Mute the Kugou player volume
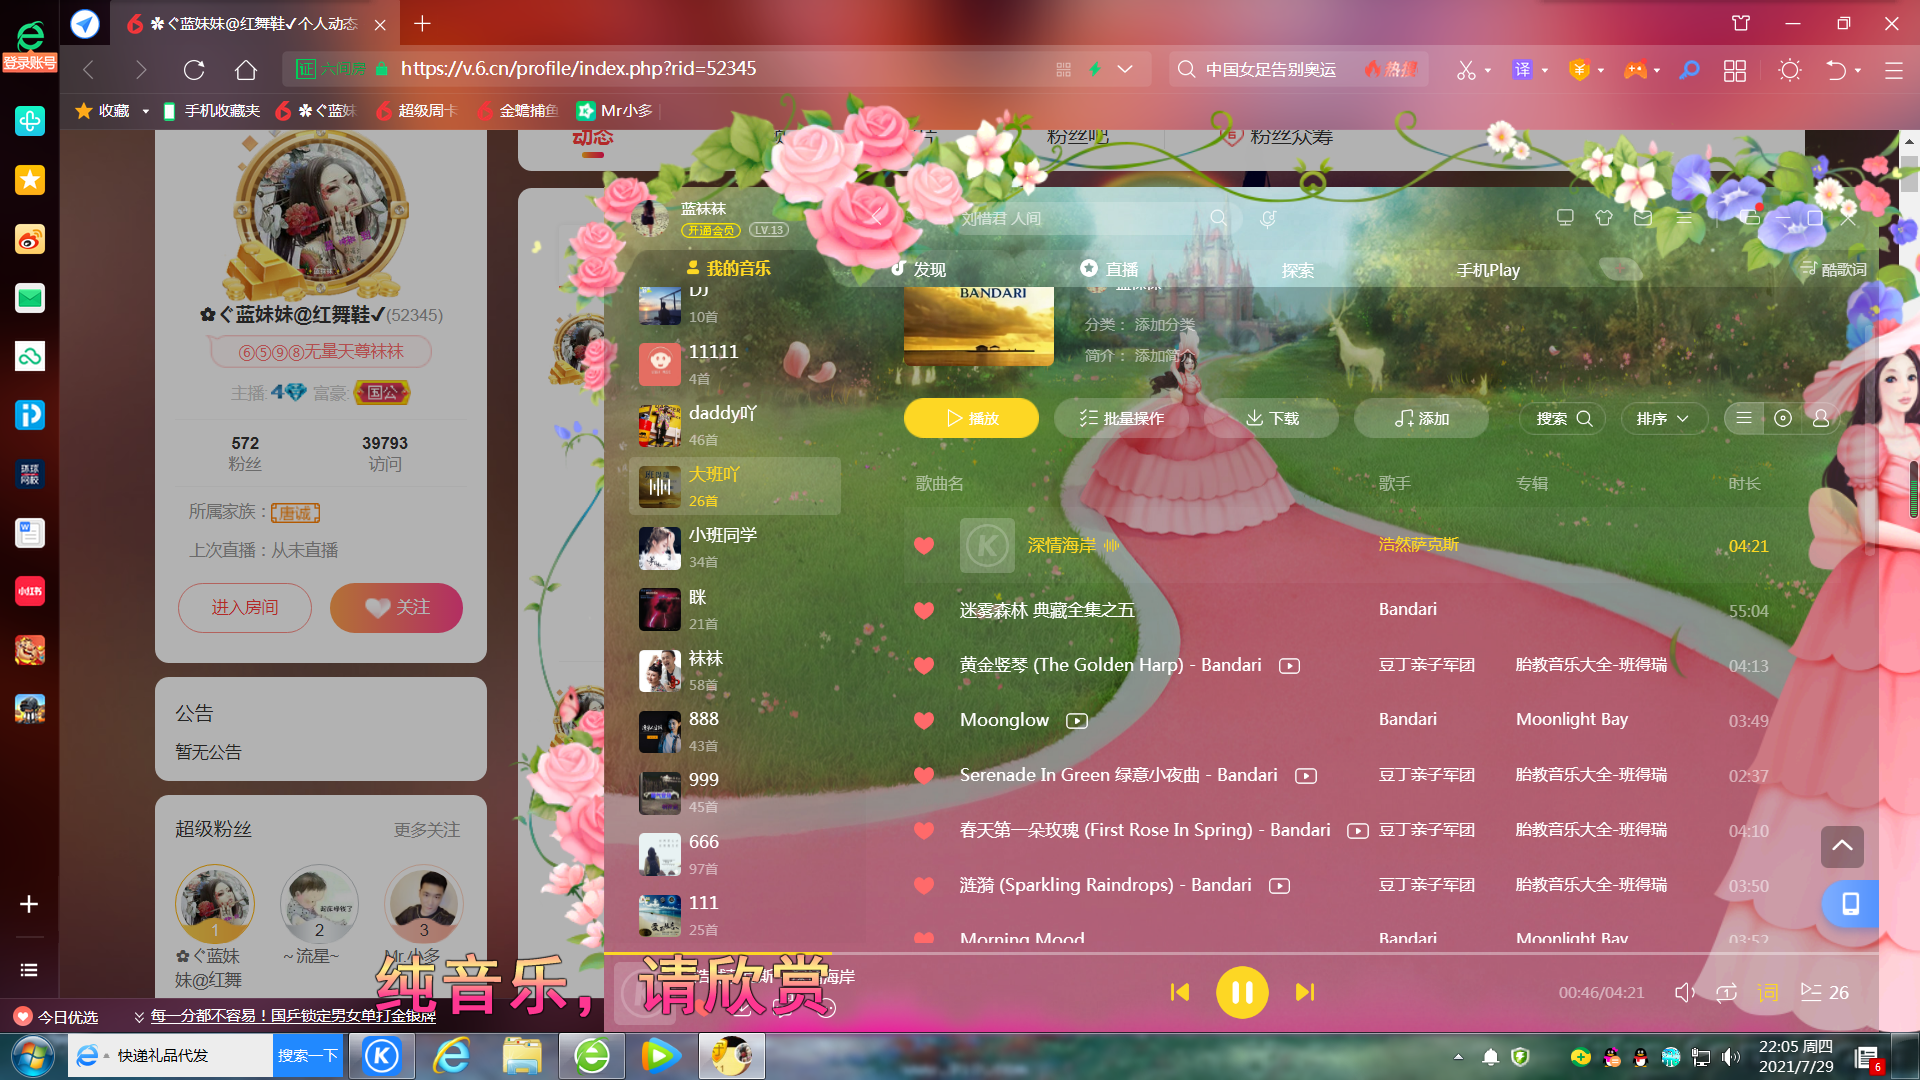 point(1685,992)
